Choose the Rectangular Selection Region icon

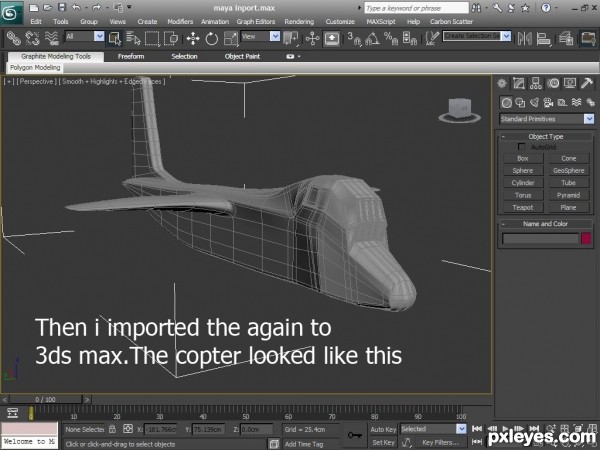point(152,38)
